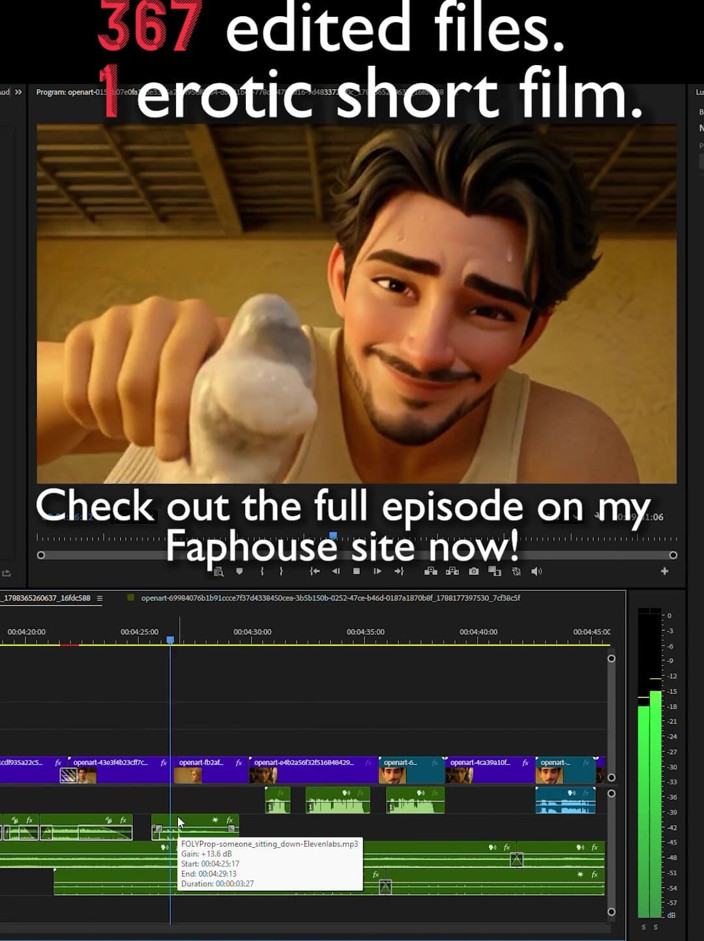Click the Extract button

(452, 571)
